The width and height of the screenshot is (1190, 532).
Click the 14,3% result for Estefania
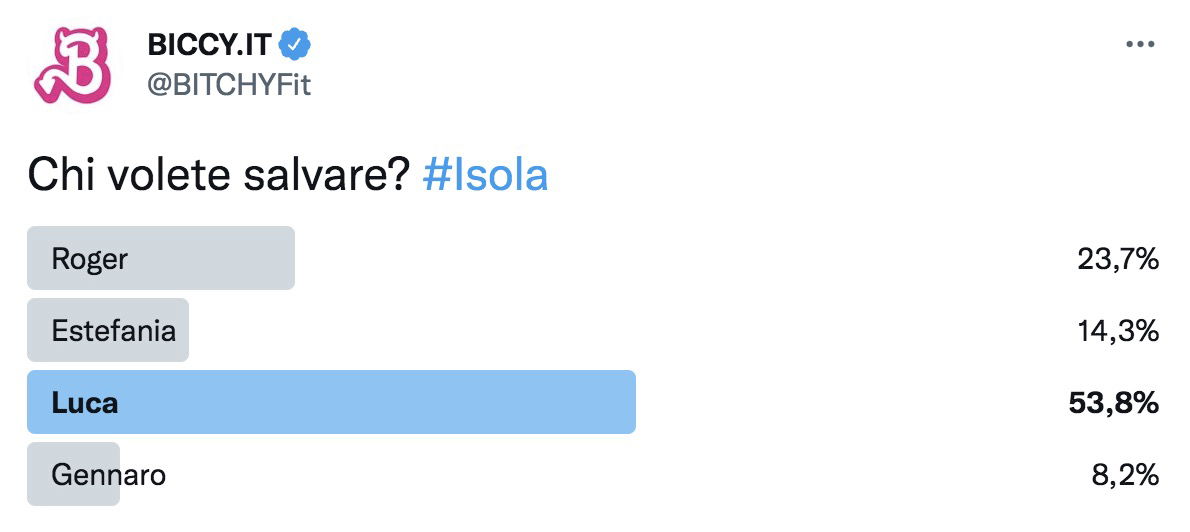pyautogui.click(x=1118, y=332)
